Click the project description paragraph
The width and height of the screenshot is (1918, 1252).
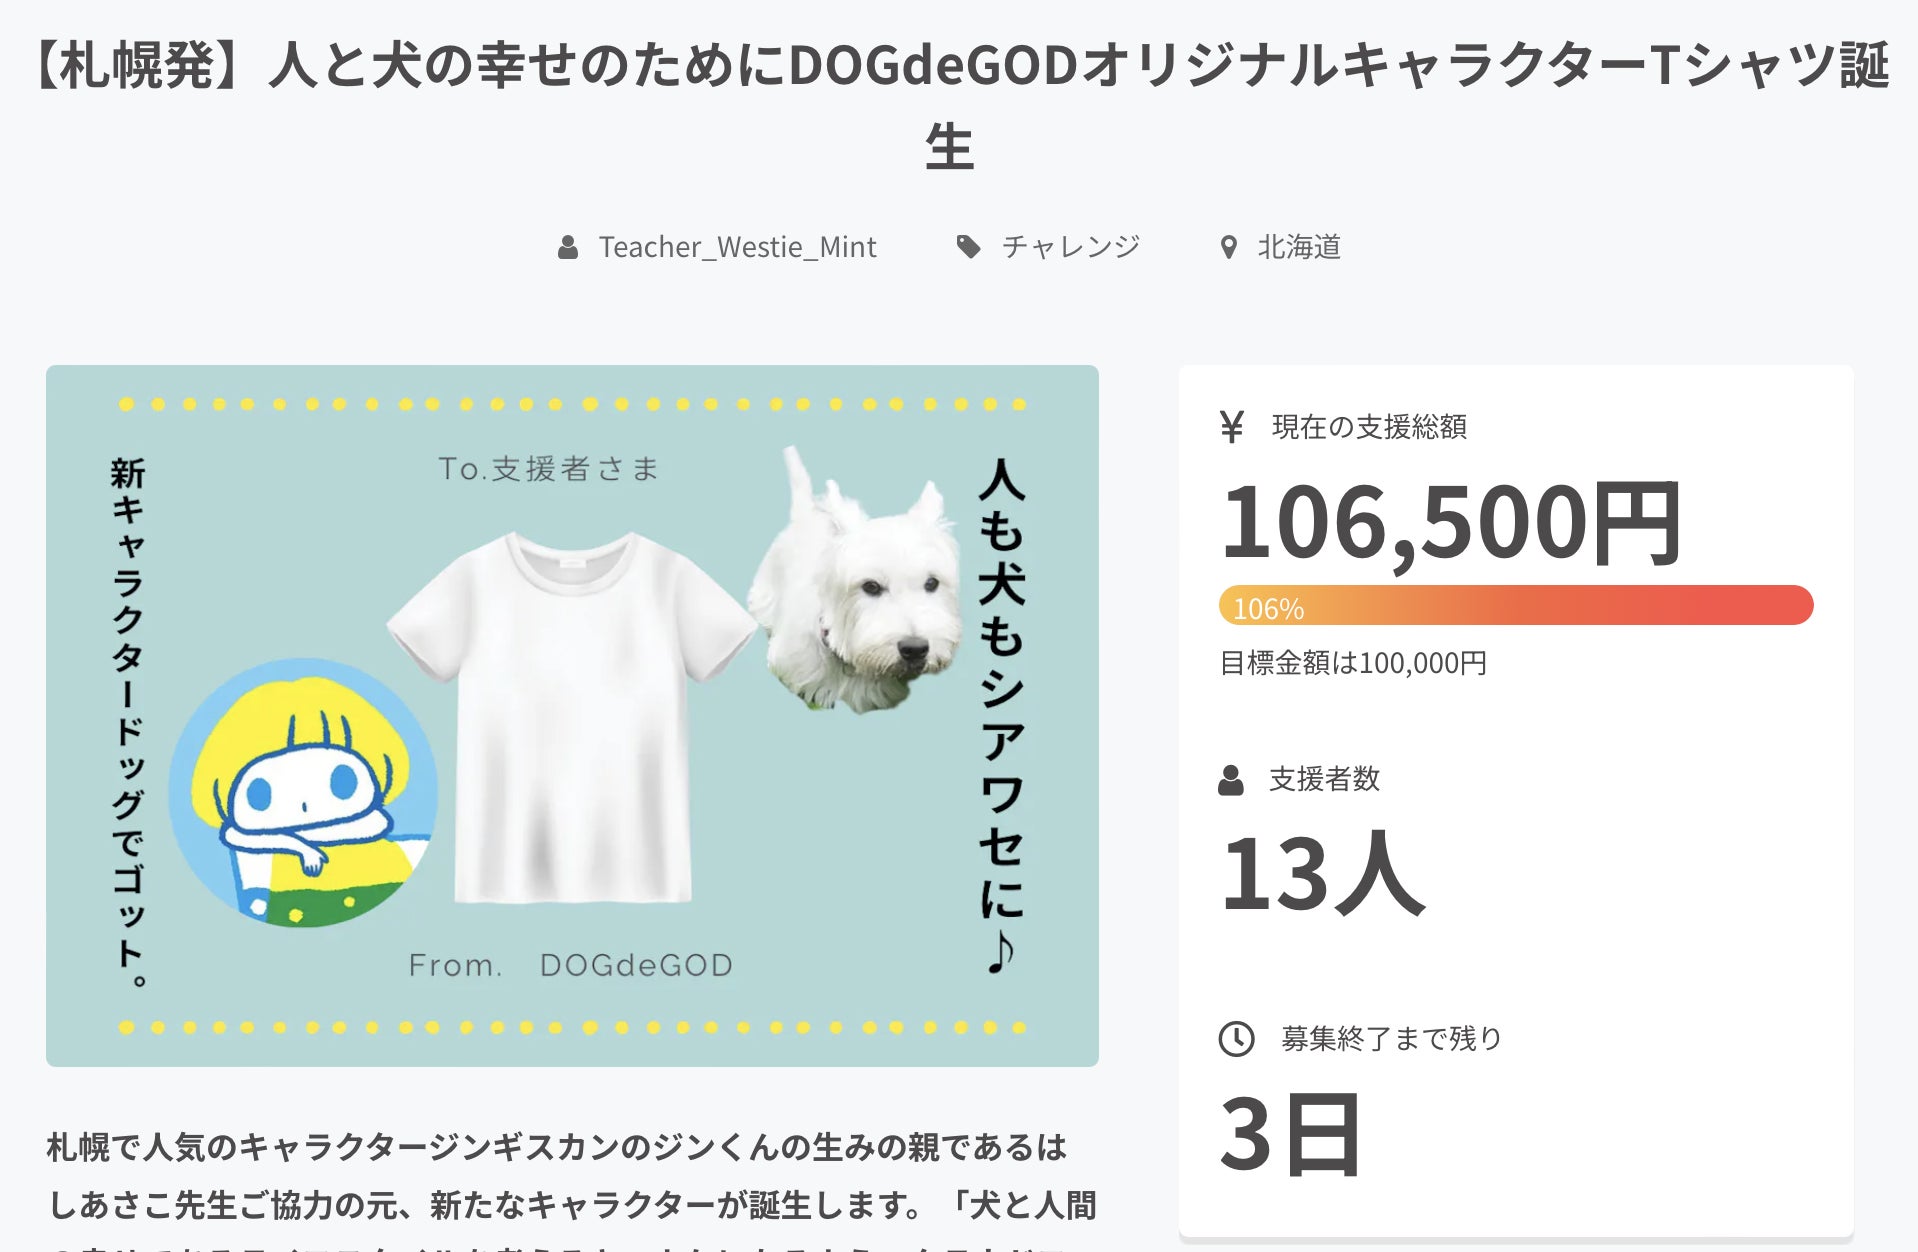pyautogui.click(x=572, y=1177)
